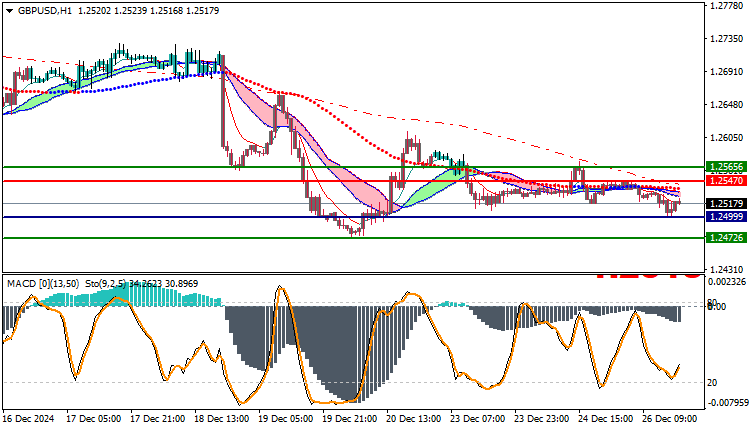750x430 pixels.
Task: Click the 19 Dec 05:00 time axis label
Action: pos(286,419)
